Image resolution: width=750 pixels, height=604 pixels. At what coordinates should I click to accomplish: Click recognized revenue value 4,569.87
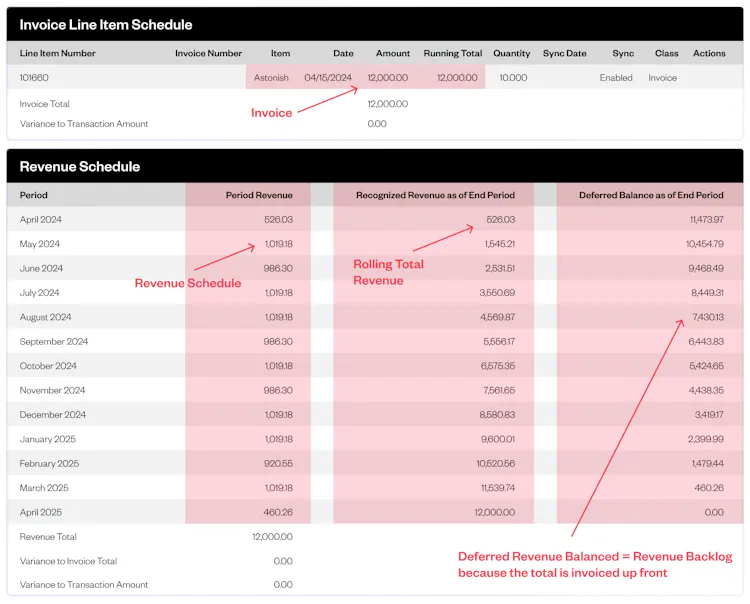[497, 317]
